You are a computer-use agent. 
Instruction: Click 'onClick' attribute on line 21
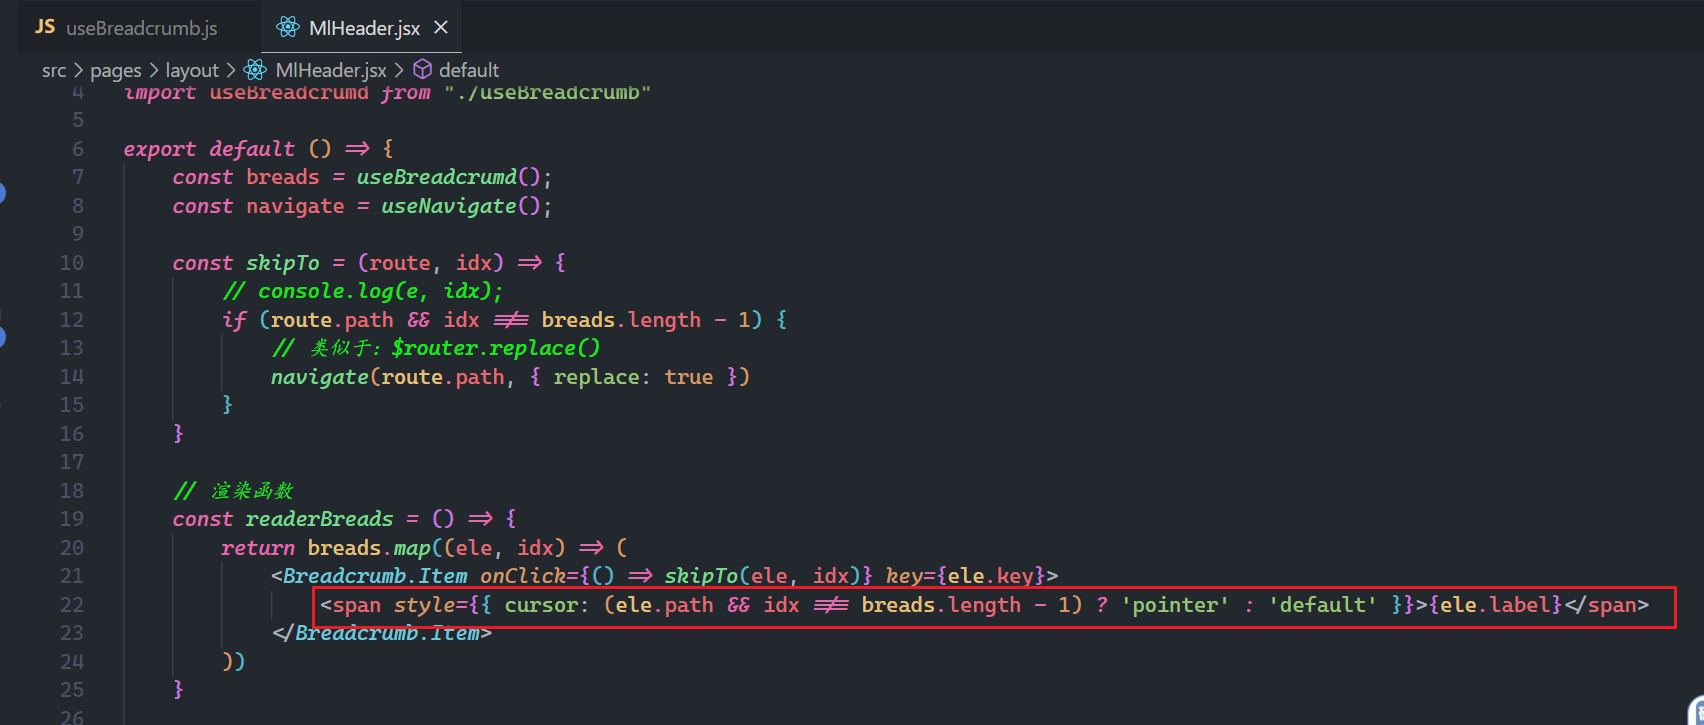click(x=523, y=576)
